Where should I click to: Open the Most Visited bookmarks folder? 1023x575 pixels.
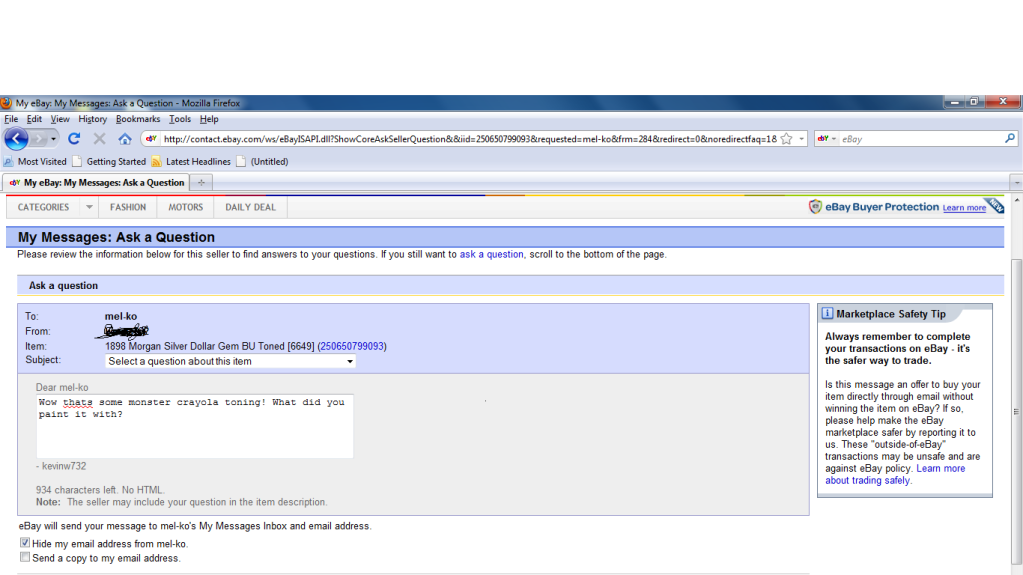(x=35, y=161)
